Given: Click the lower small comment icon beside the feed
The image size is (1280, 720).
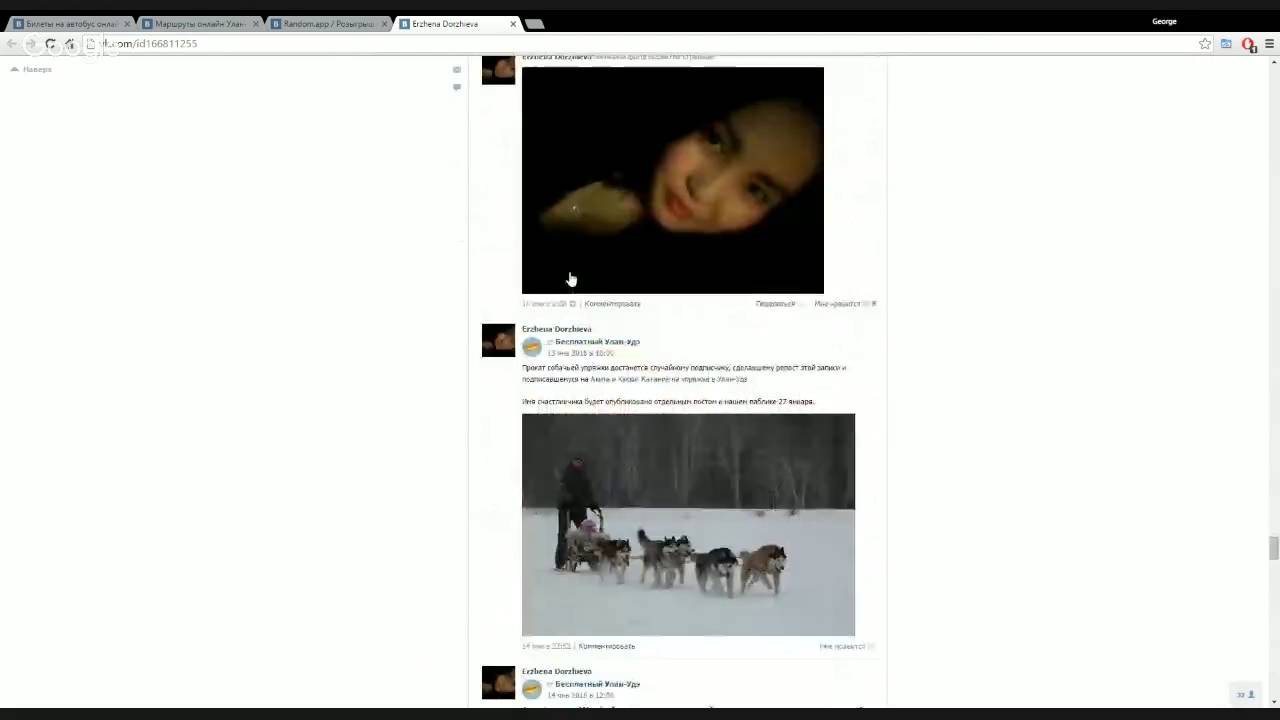Looking at the screenshot, I should pyautogui.click(x=457, y=87).
